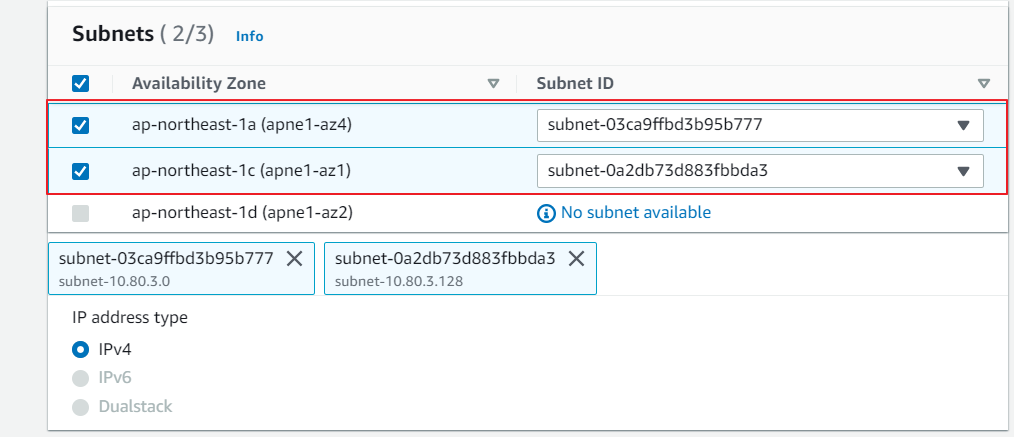Sort by Availability Zone column arrow
The image size is (1014, 437).
[493, 84]
